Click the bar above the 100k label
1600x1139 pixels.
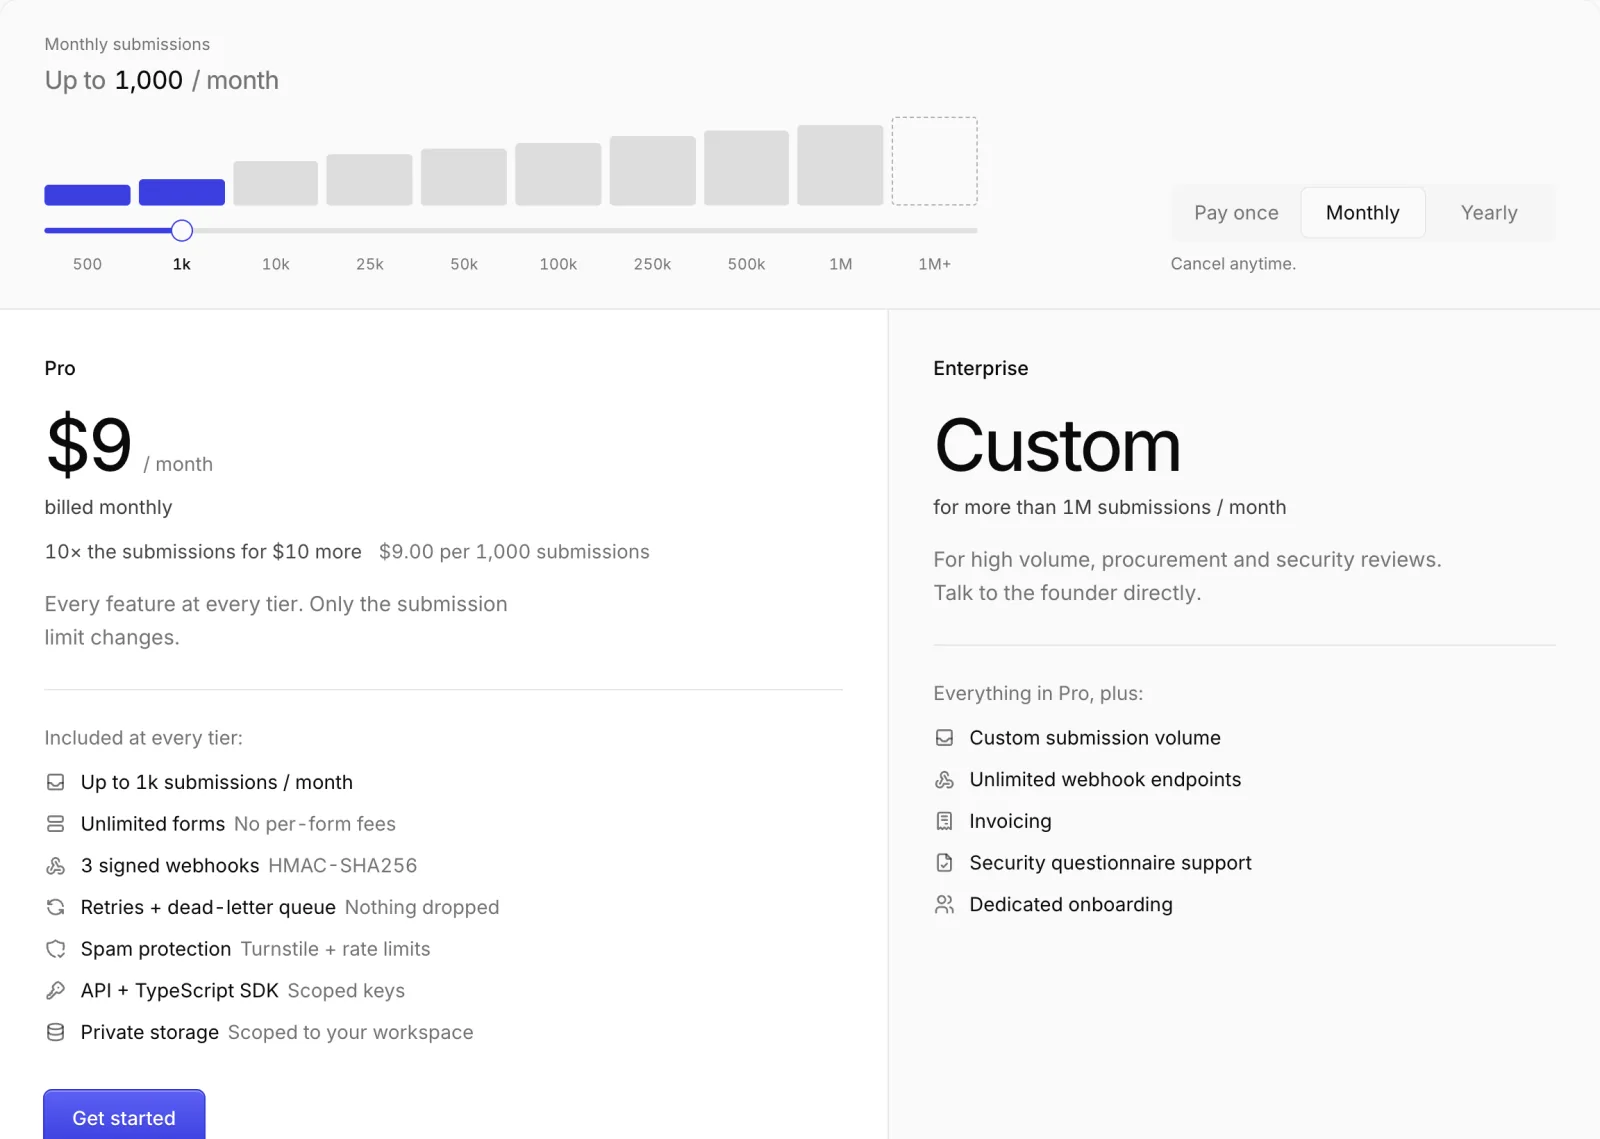558,174
